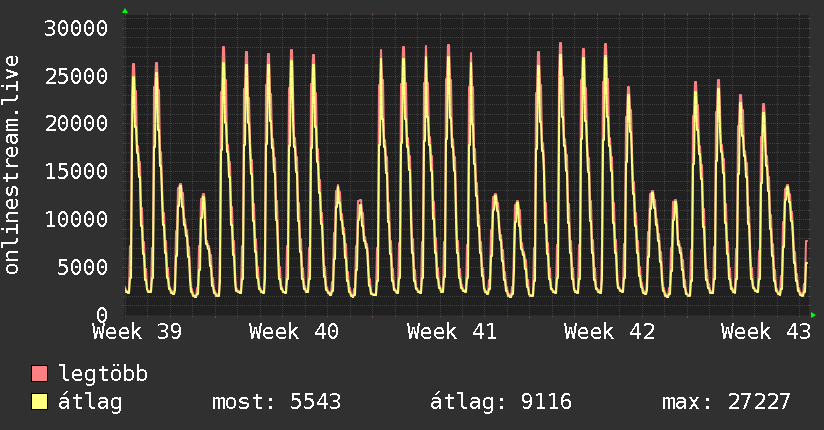This screenshot has width=824, height=430.
Task: Click the green arrow at x-axis end
Action: pyautogui.click(x=813, y=315)
